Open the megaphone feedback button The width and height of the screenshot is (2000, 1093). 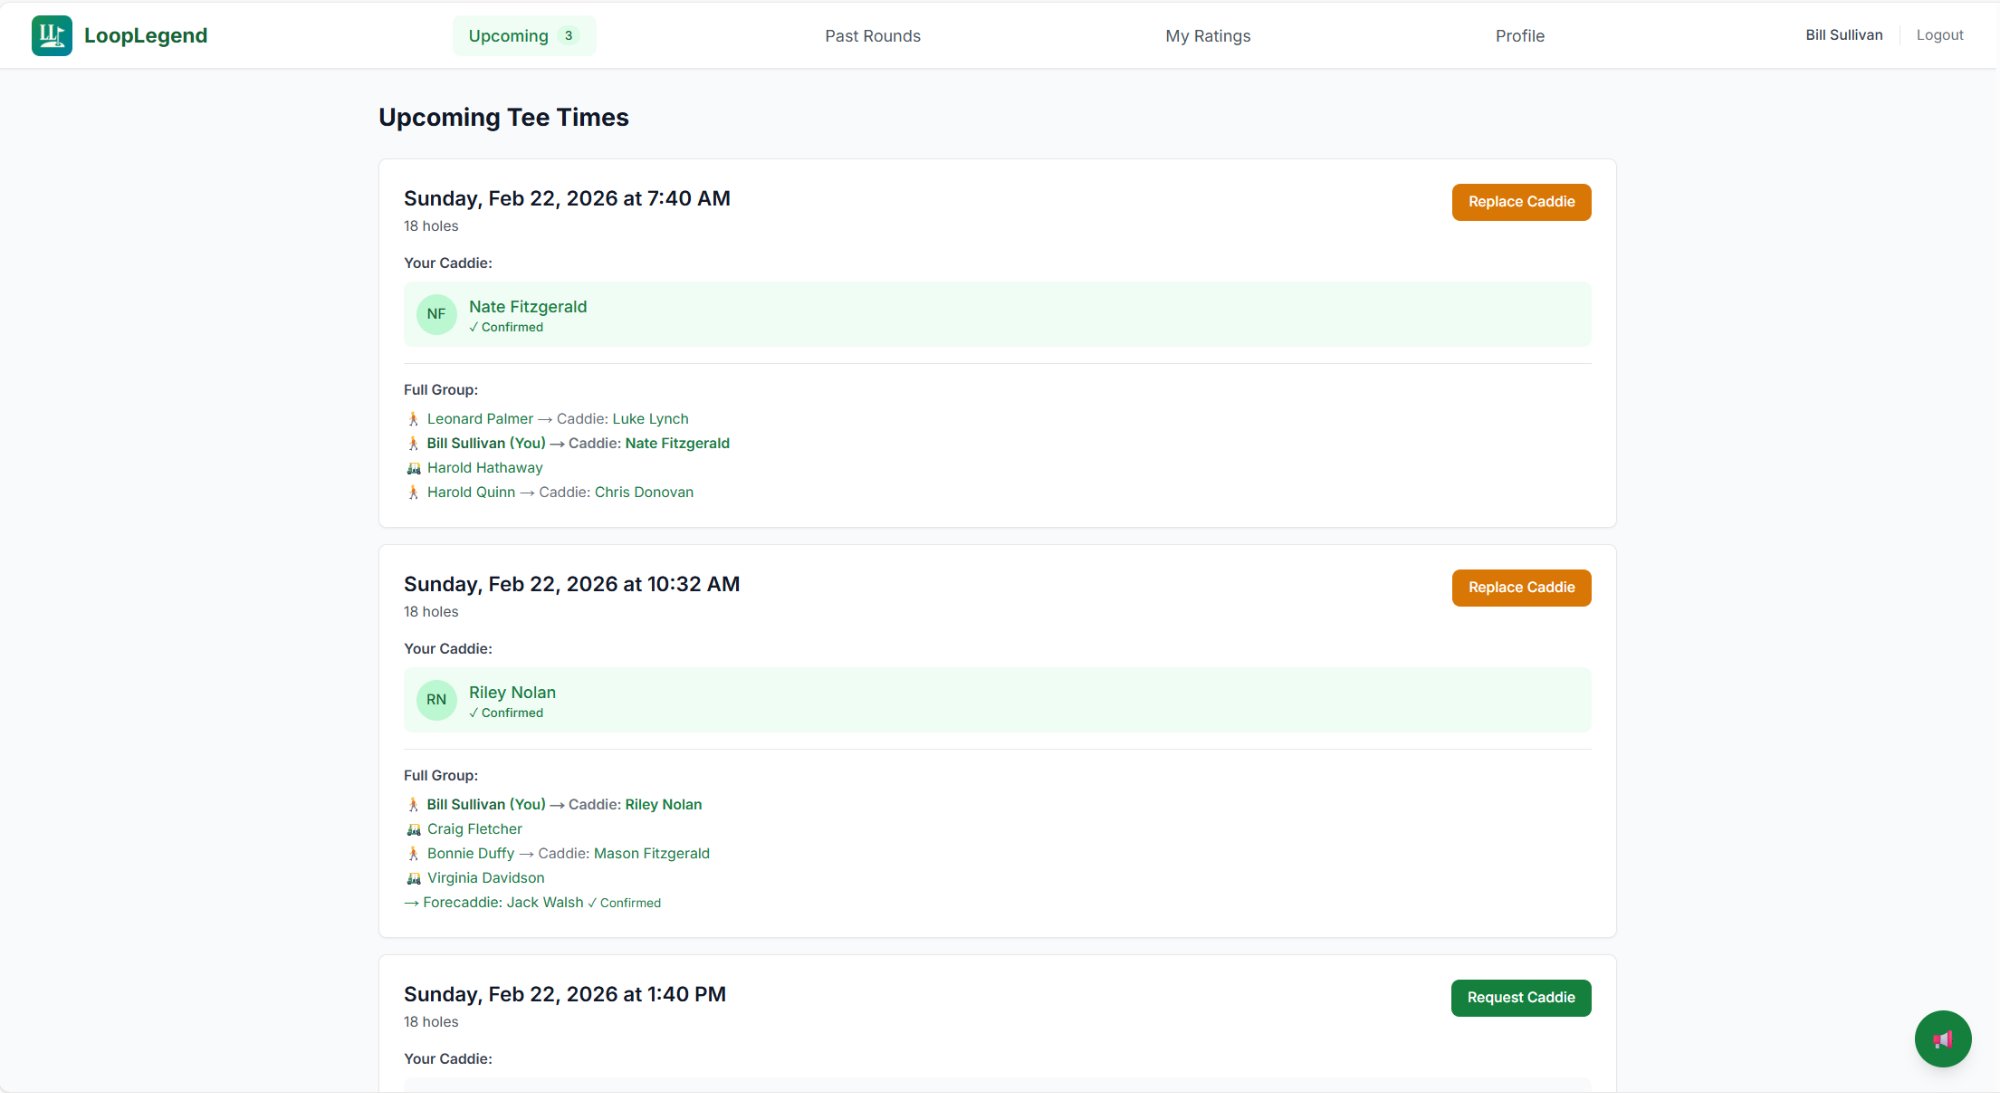tap(1942, 1039)
